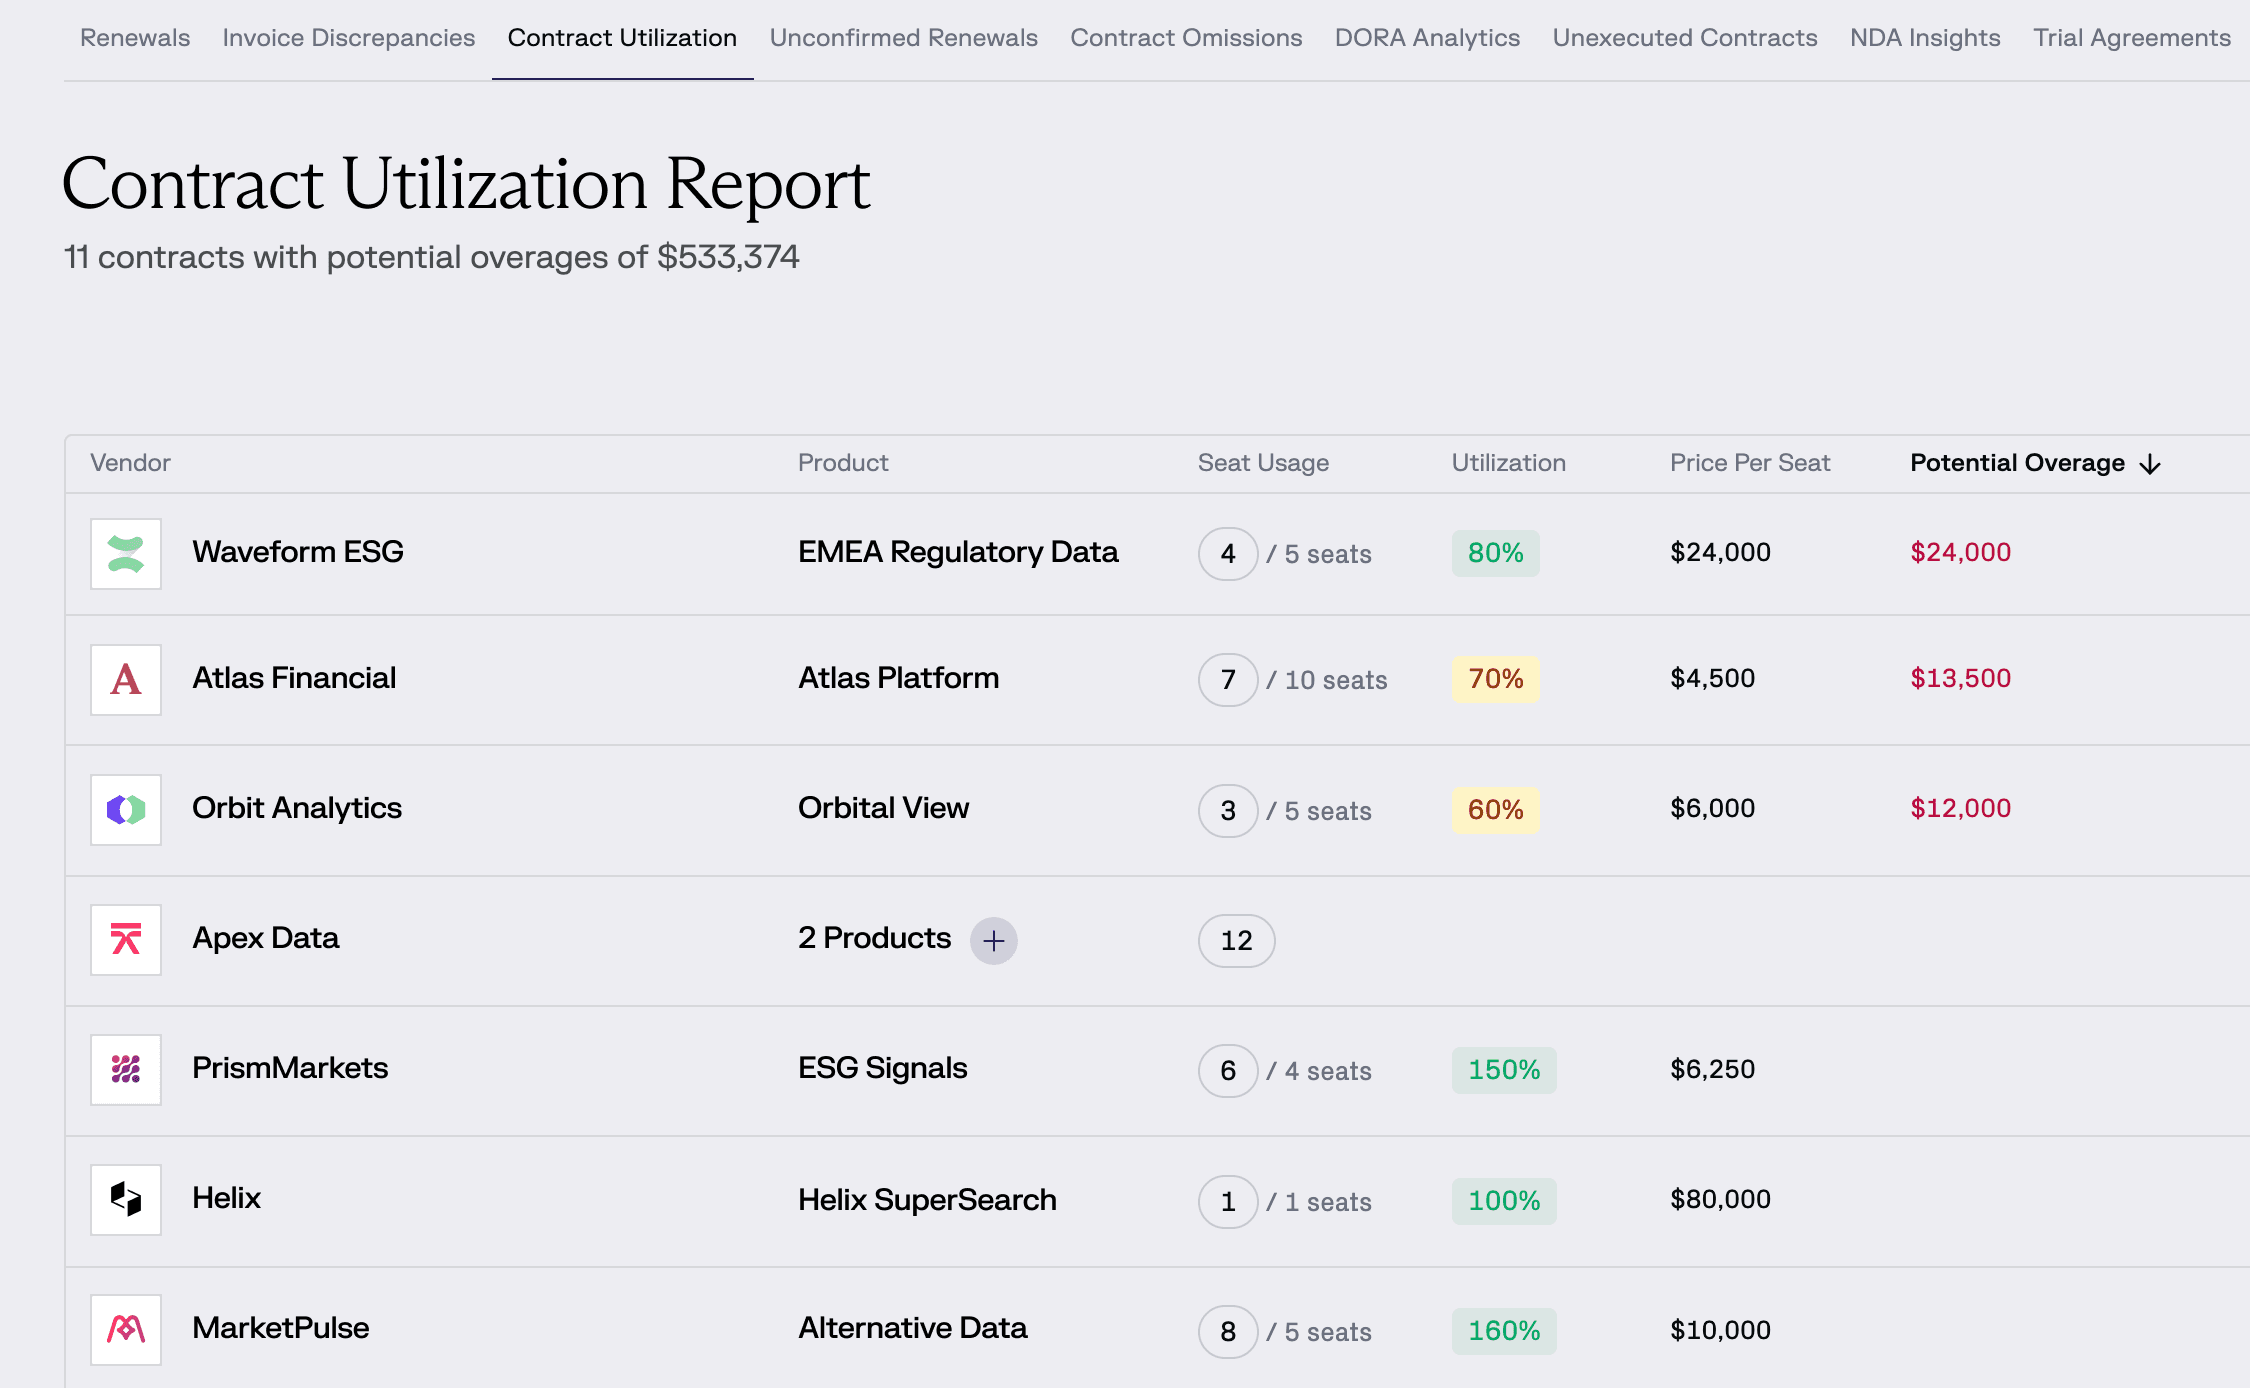Viewport: 2250px width, 1388px height.
Task: Open the Invoice Discrepancies tab
Action: 348,38
